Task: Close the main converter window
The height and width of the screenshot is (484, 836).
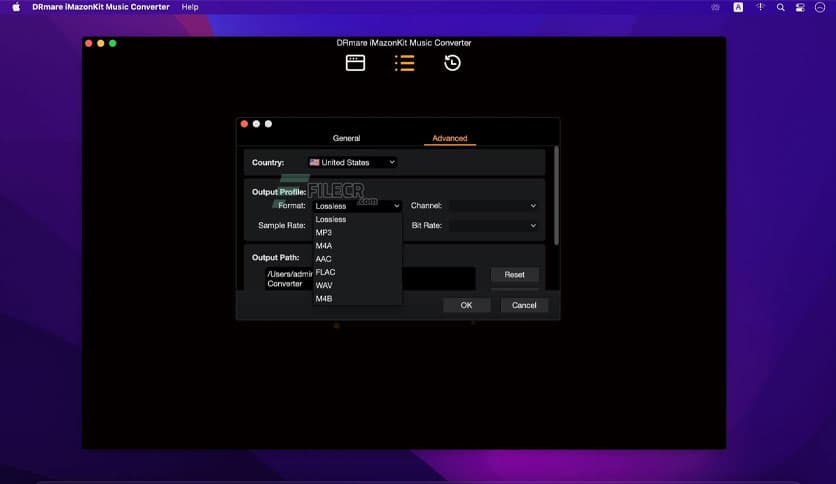Action: click(89, 43)
